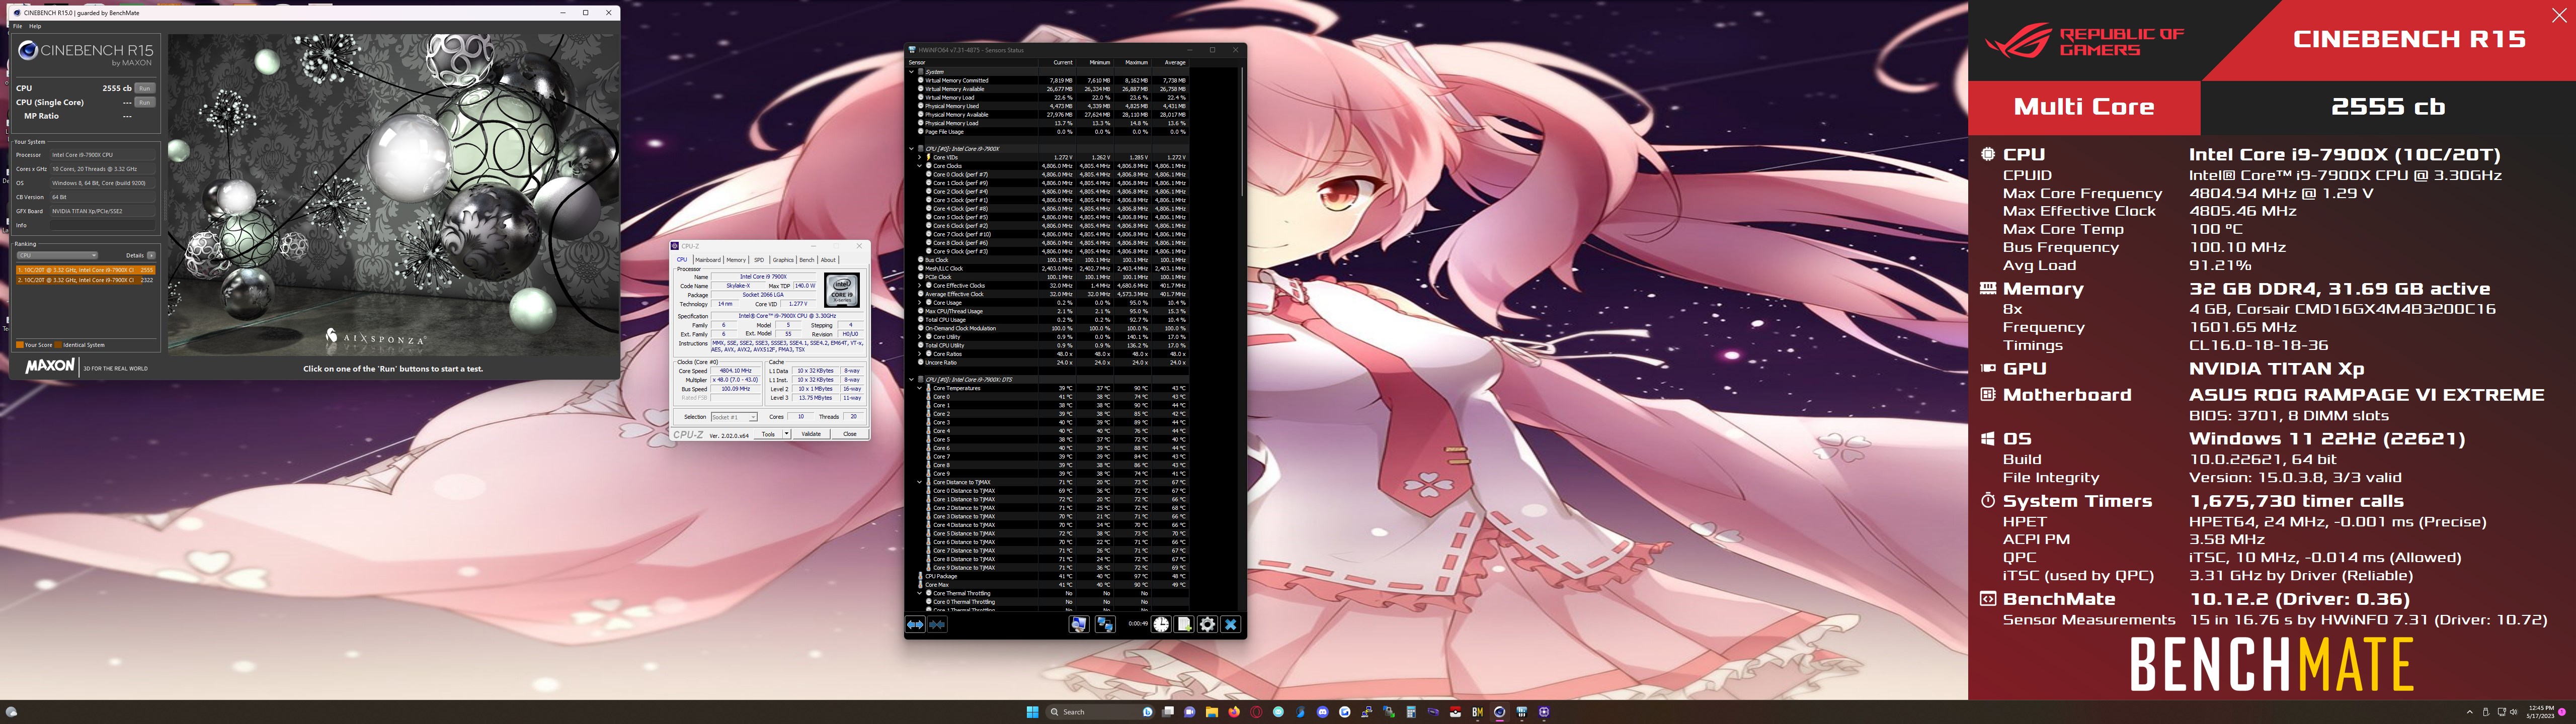Click the Cinebench Info text field
Screen dimensions: 2576x724
[x=103, y=225]
